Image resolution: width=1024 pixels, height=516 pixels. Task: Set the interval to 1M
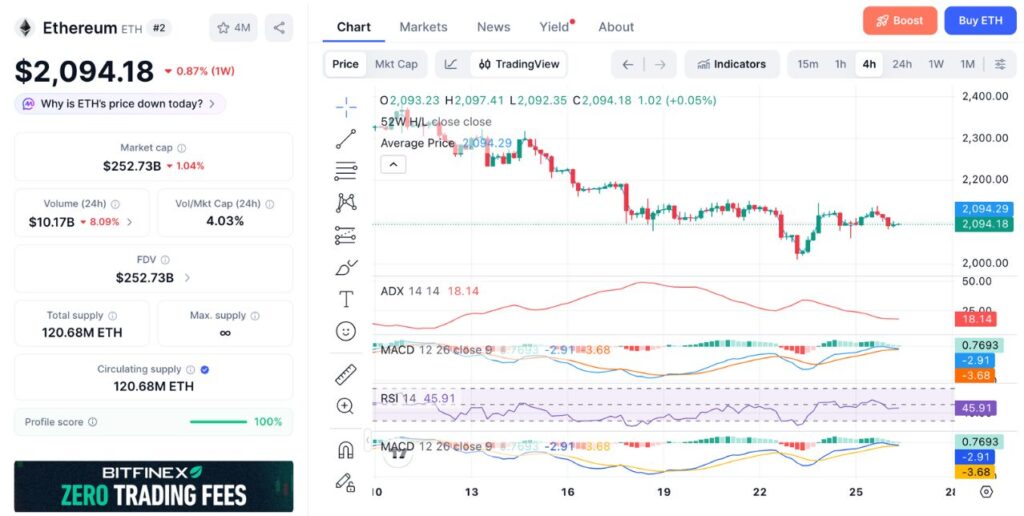click(x=967, y=64)
